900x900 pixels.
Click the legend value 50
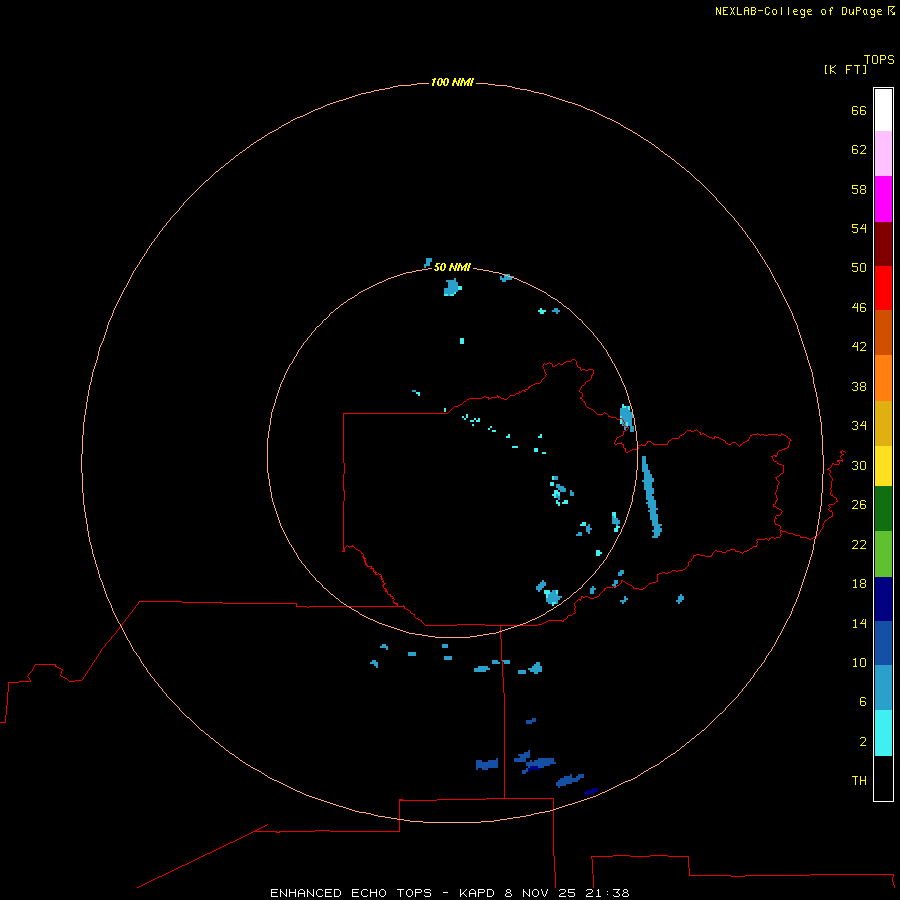859,267
